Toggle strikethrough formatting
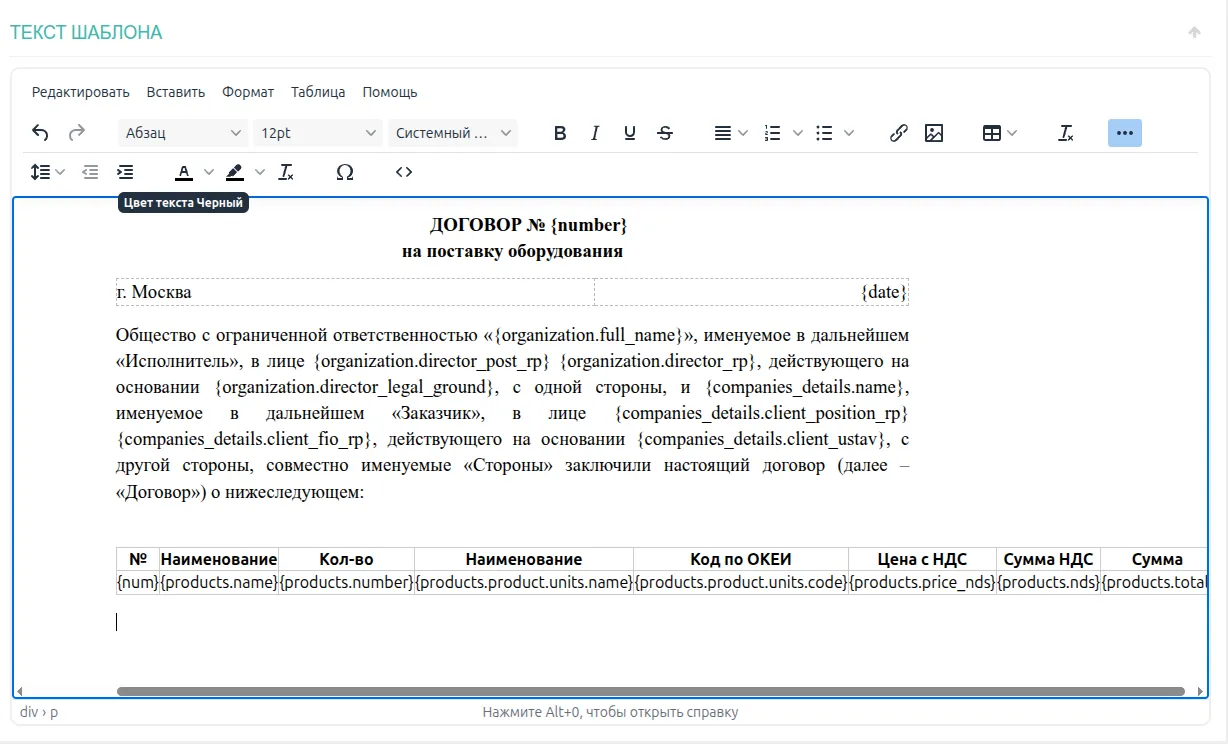Screen dimensions: 1228x744 click(665, 133)
